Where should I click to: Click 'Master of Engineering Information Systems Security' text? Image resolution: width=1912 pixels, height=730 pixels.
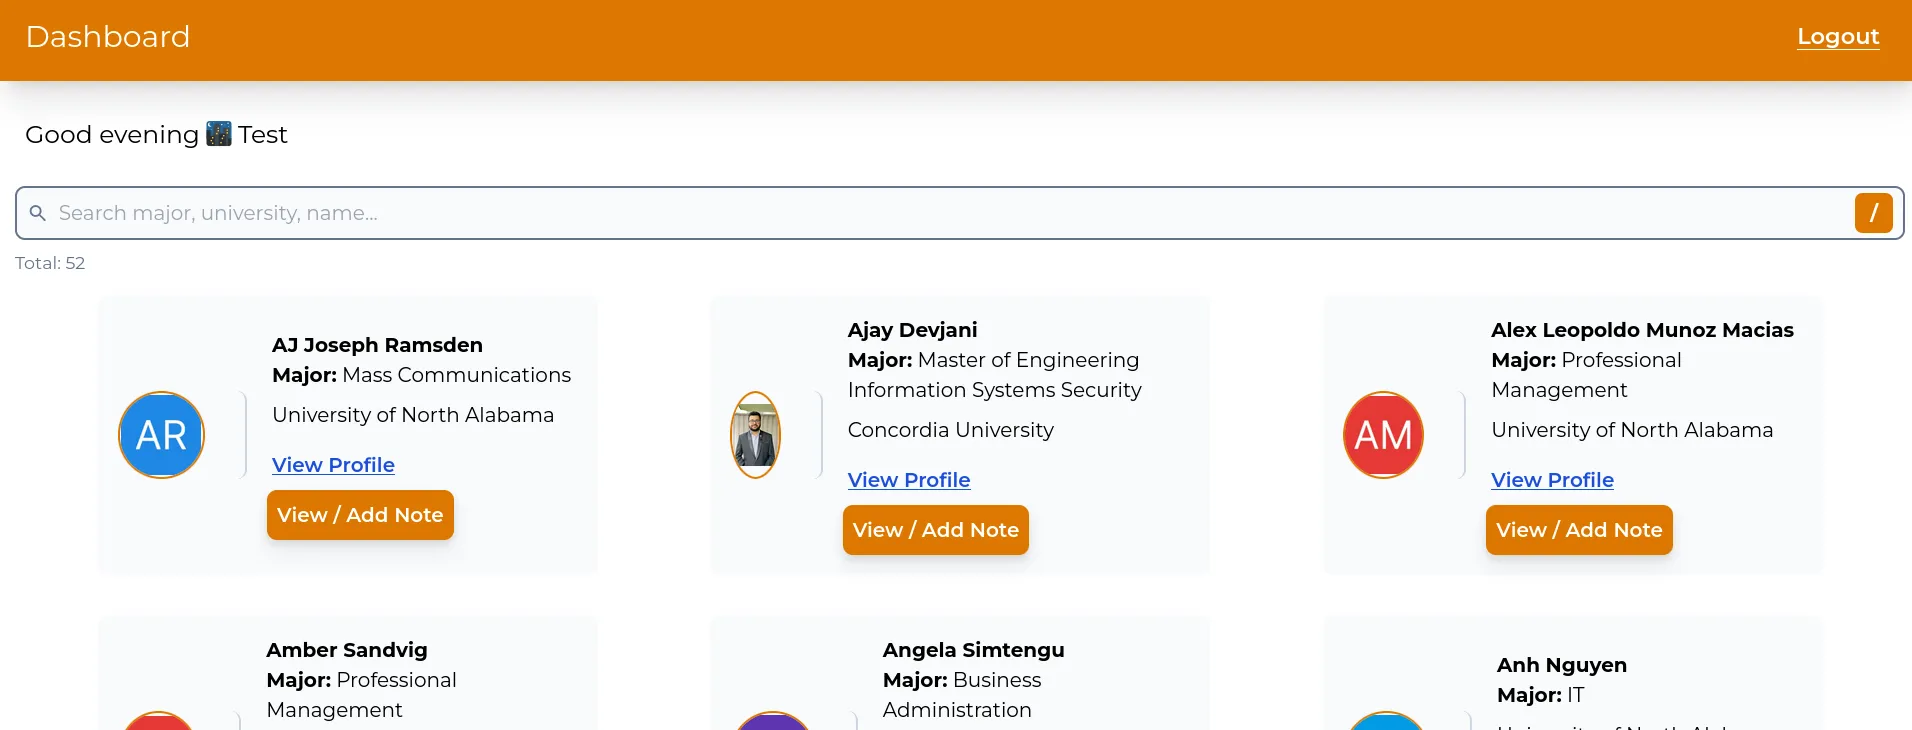point(994,375)
